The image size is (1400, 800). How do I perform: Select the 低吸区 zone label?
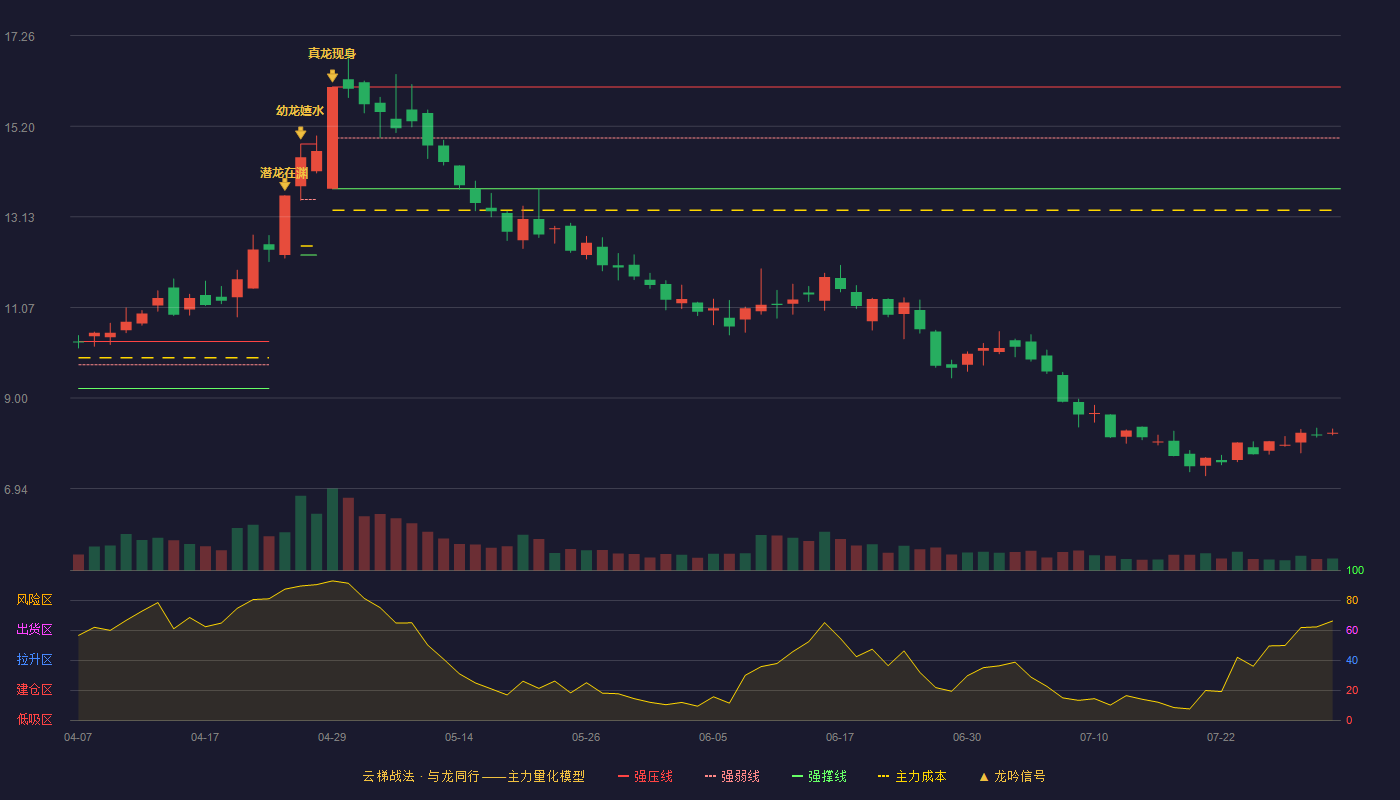click(x=34, y=719)
